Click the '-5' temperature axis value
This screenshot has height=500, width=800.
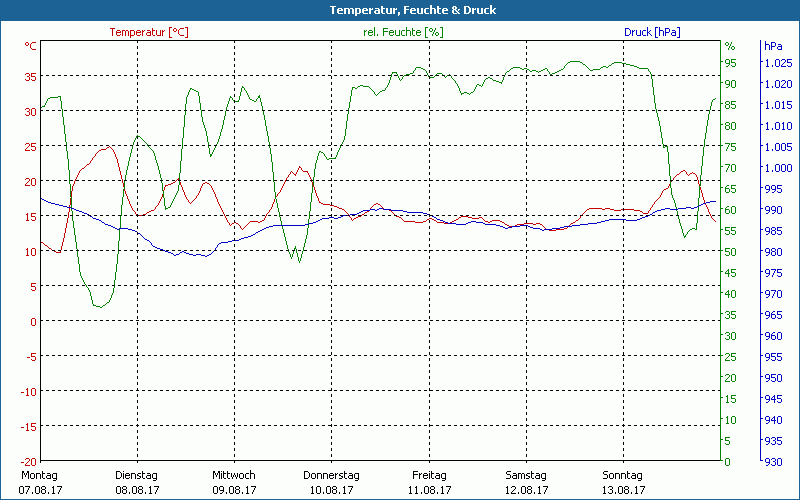[x=32, y=357]
